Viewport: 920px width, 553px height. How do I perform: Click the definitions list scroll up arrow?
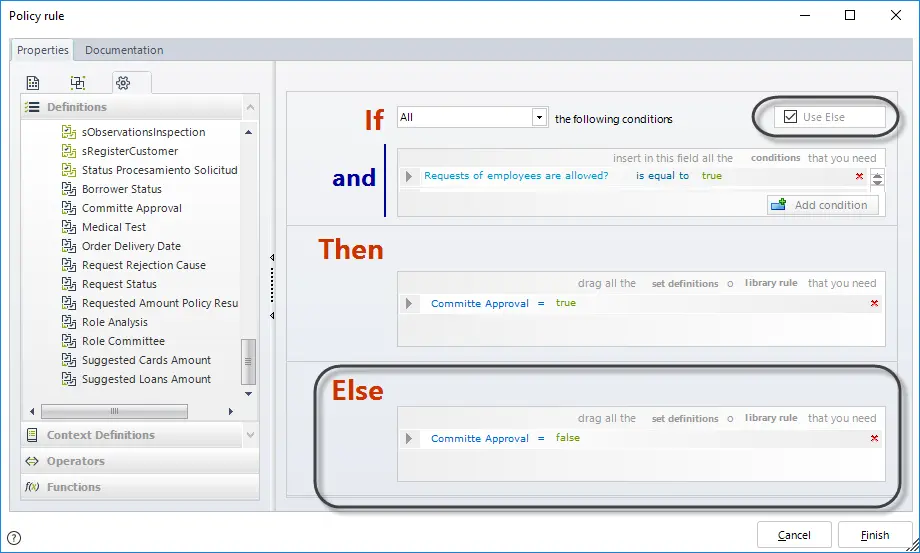tap(249, 132)
